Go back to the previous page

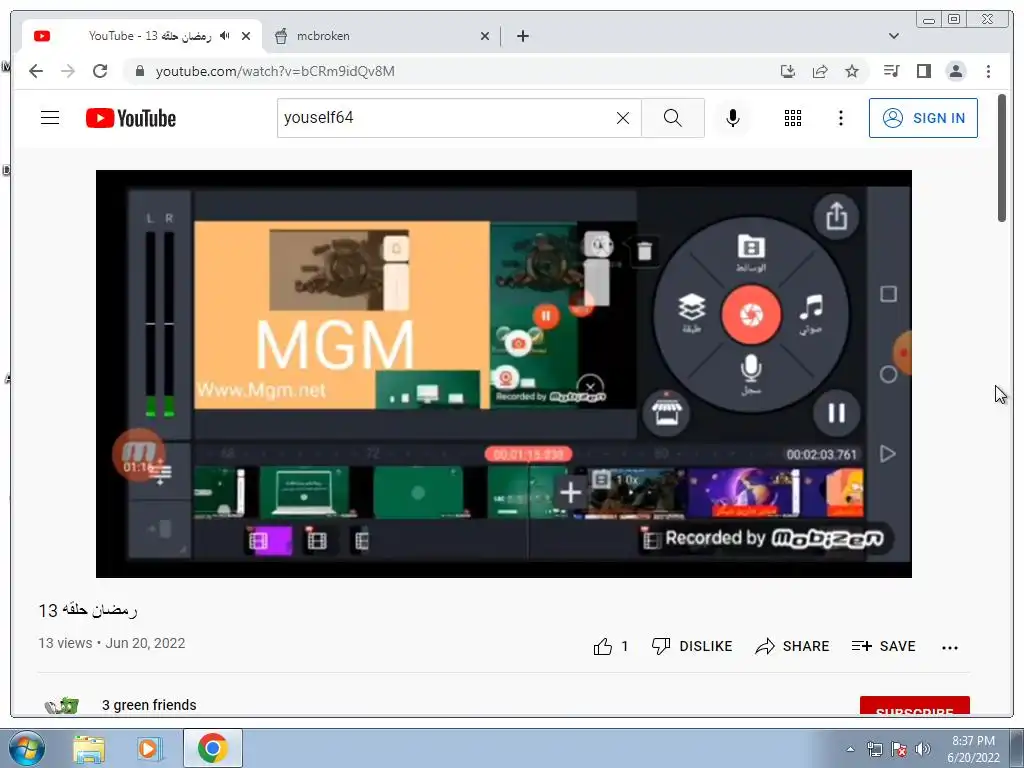click(x=36, y=71)
